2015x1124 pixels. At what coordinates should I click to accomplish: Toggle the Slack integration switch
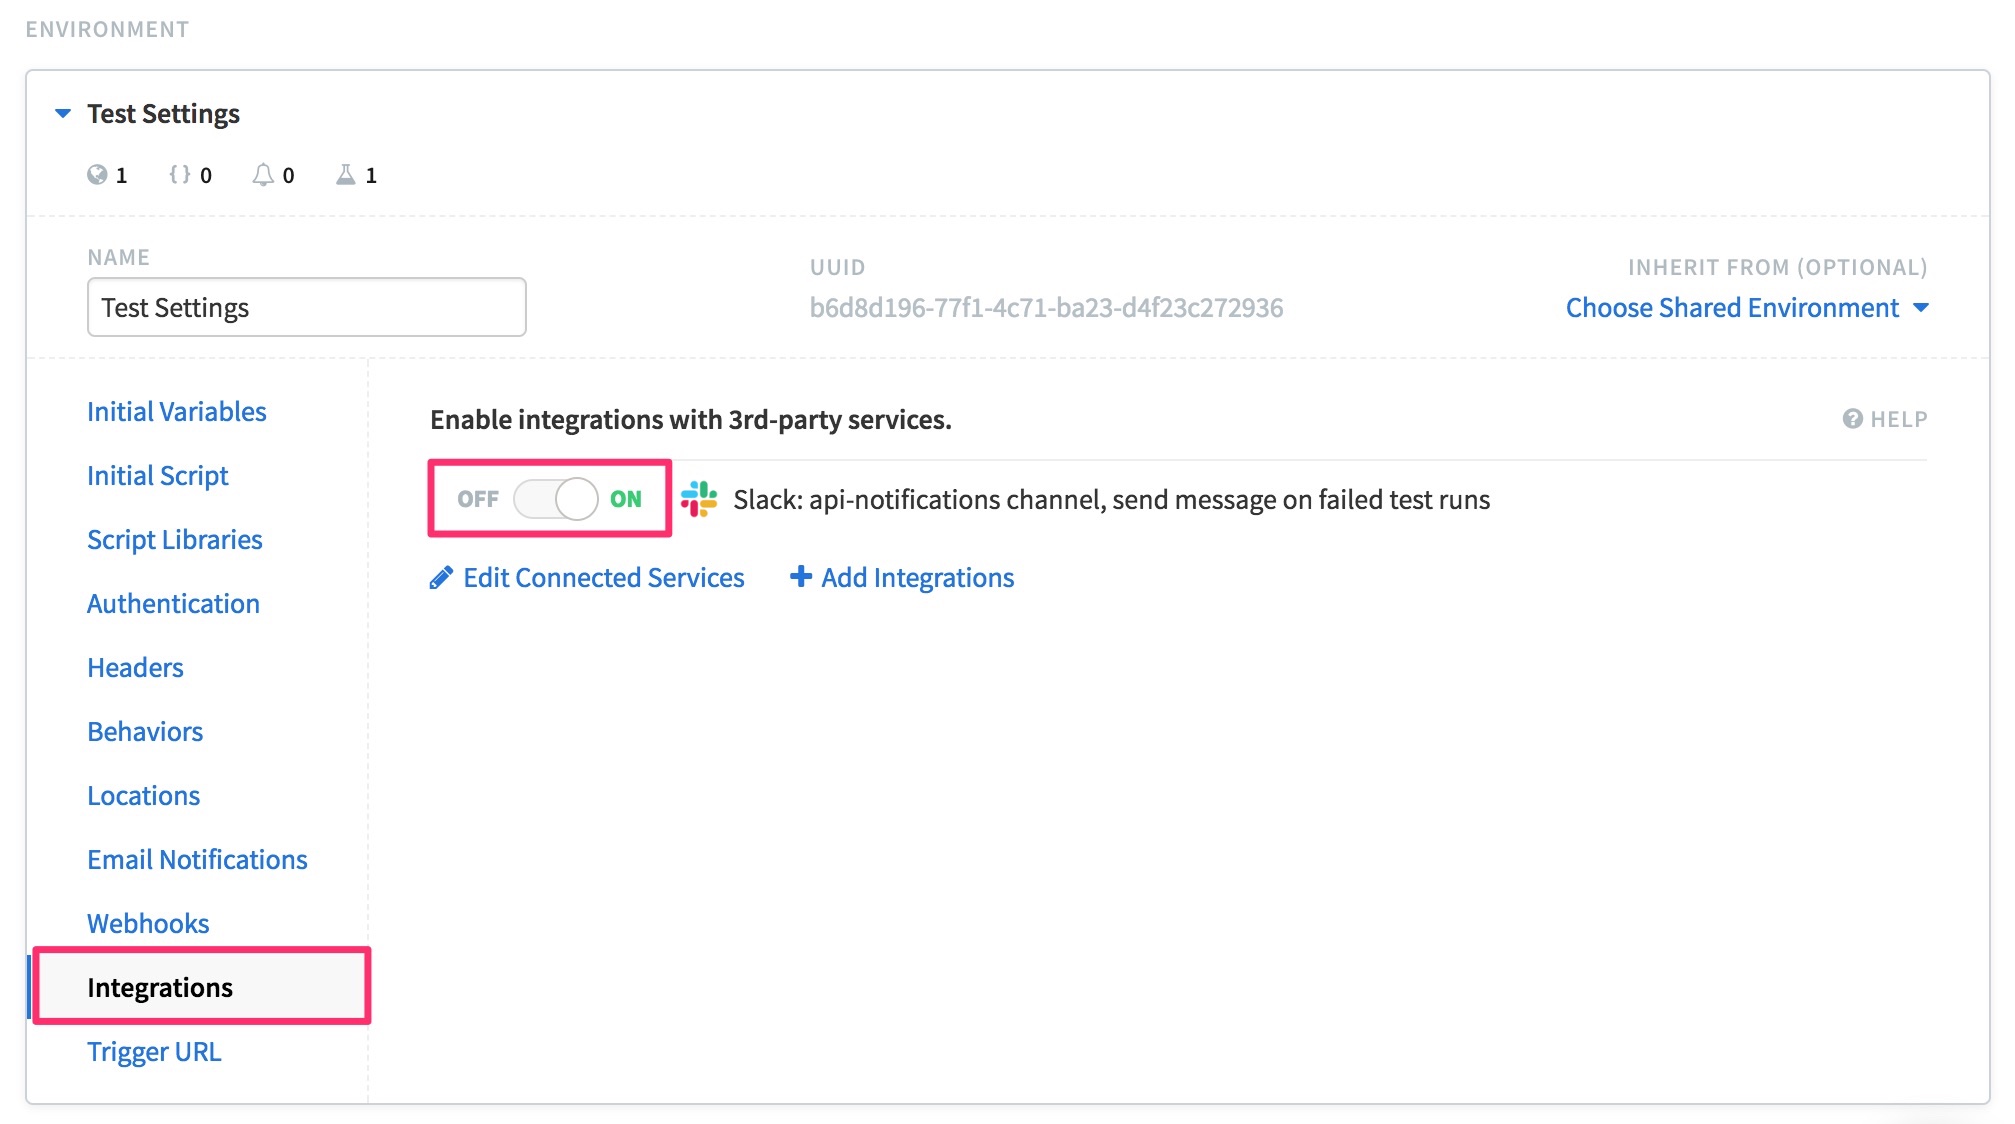[x=556, y=499]
